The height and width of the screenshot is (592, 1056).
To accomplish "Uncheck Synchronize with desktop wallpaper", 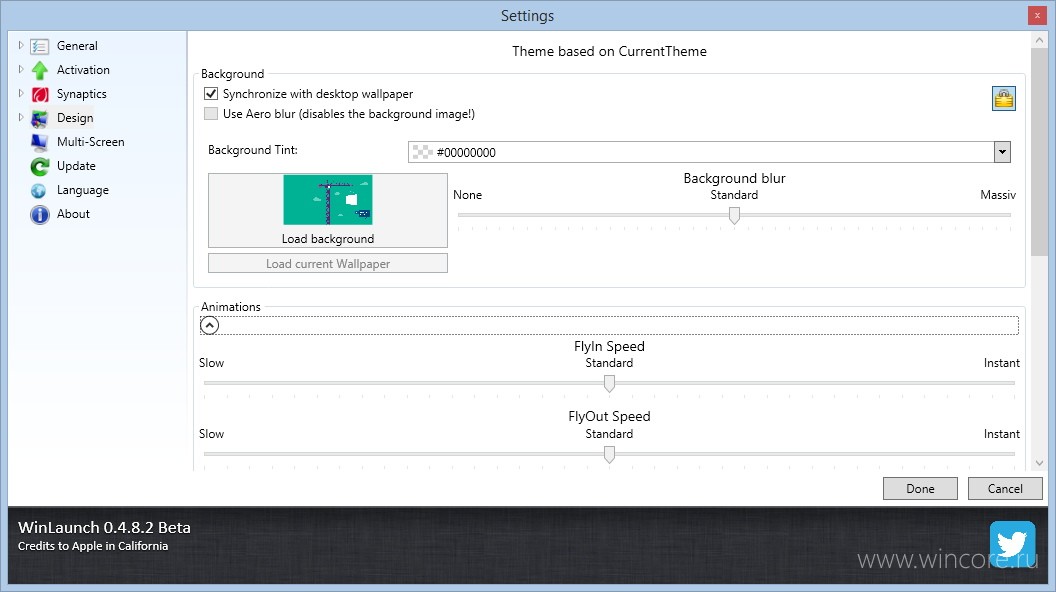I will (211, 94).
